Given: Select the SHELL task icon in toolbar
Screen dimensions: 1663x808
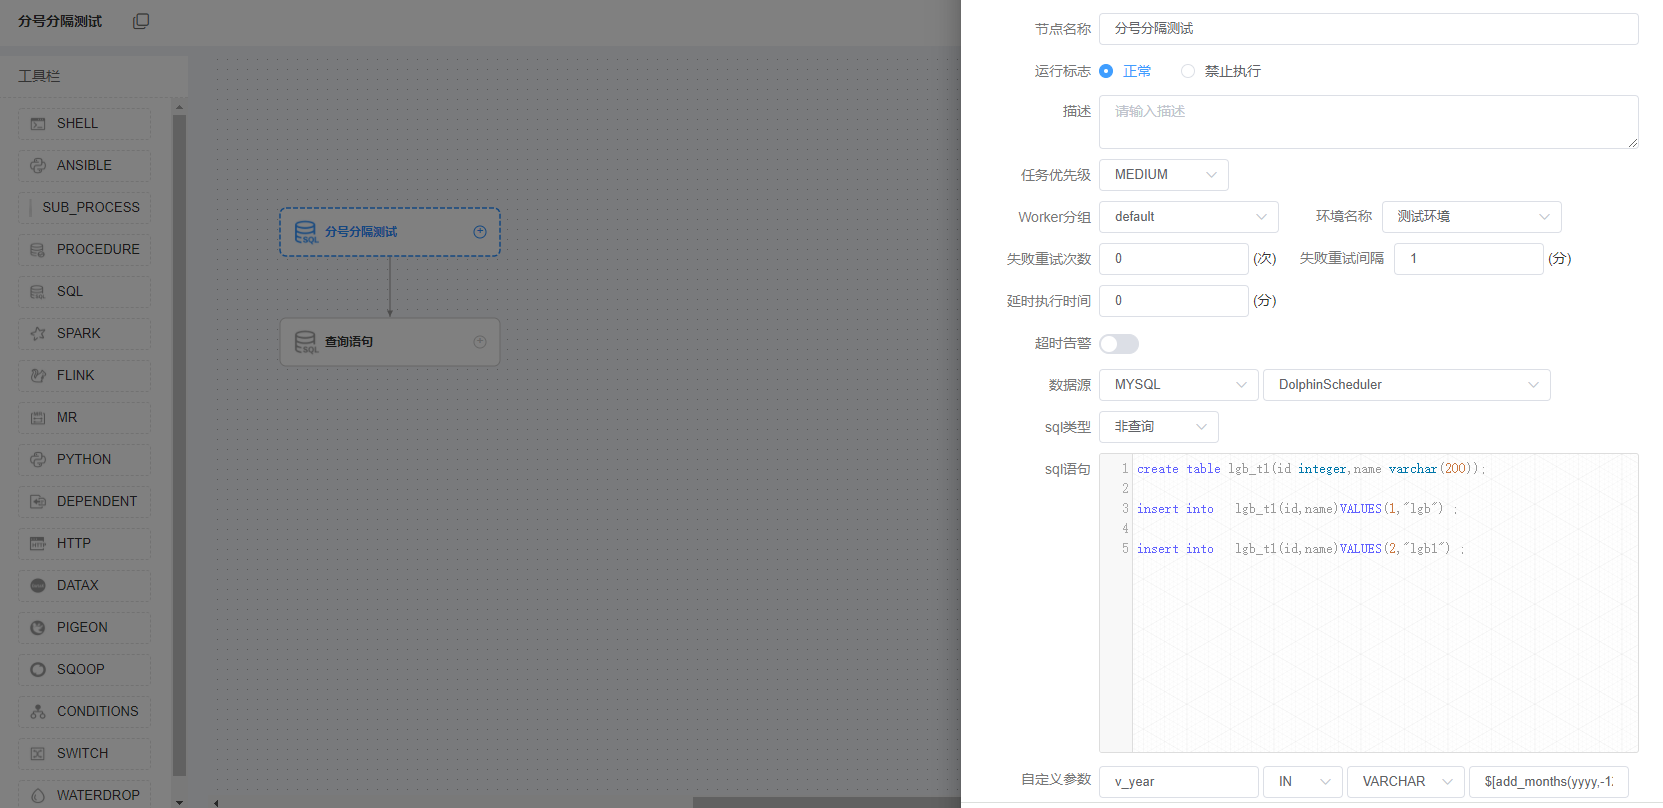Looking at the screenshot, I should click(x=38, y=124).
